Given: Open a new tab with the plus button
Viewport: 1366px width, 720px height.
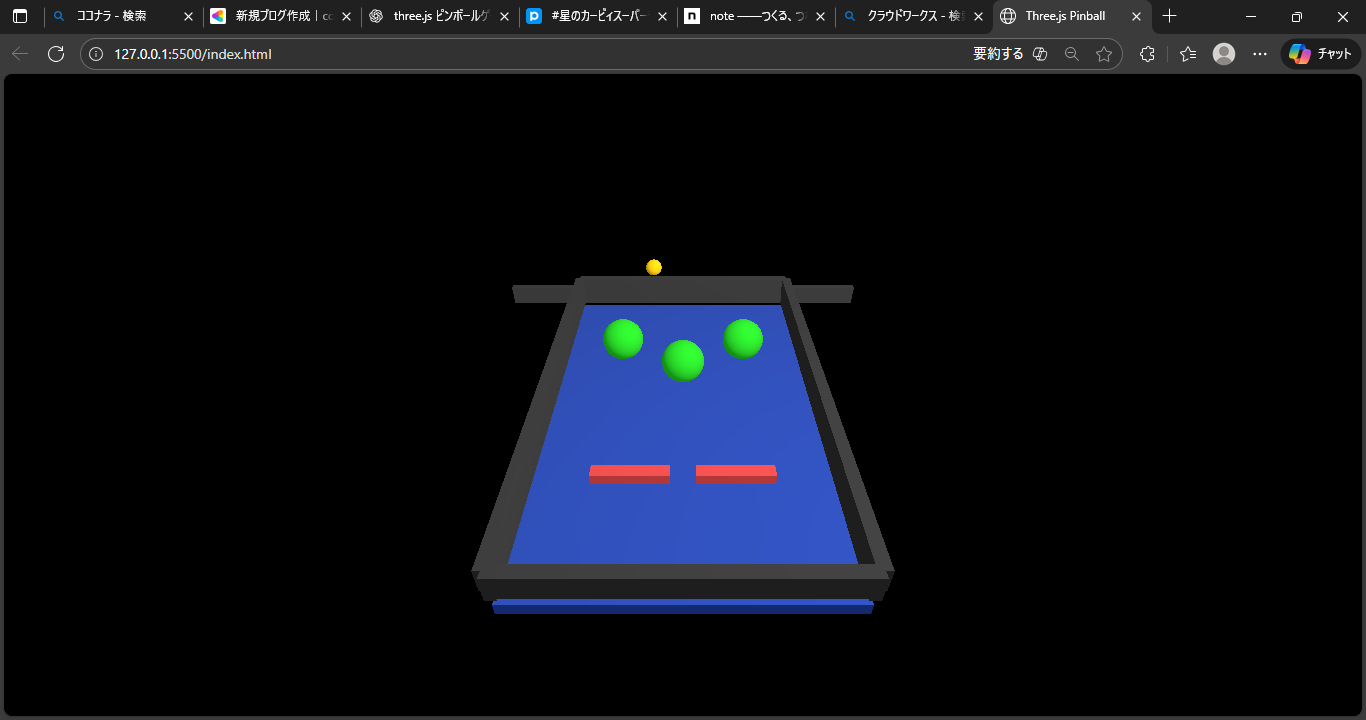Looking at the screenshot, I should tap(1169, 16).
